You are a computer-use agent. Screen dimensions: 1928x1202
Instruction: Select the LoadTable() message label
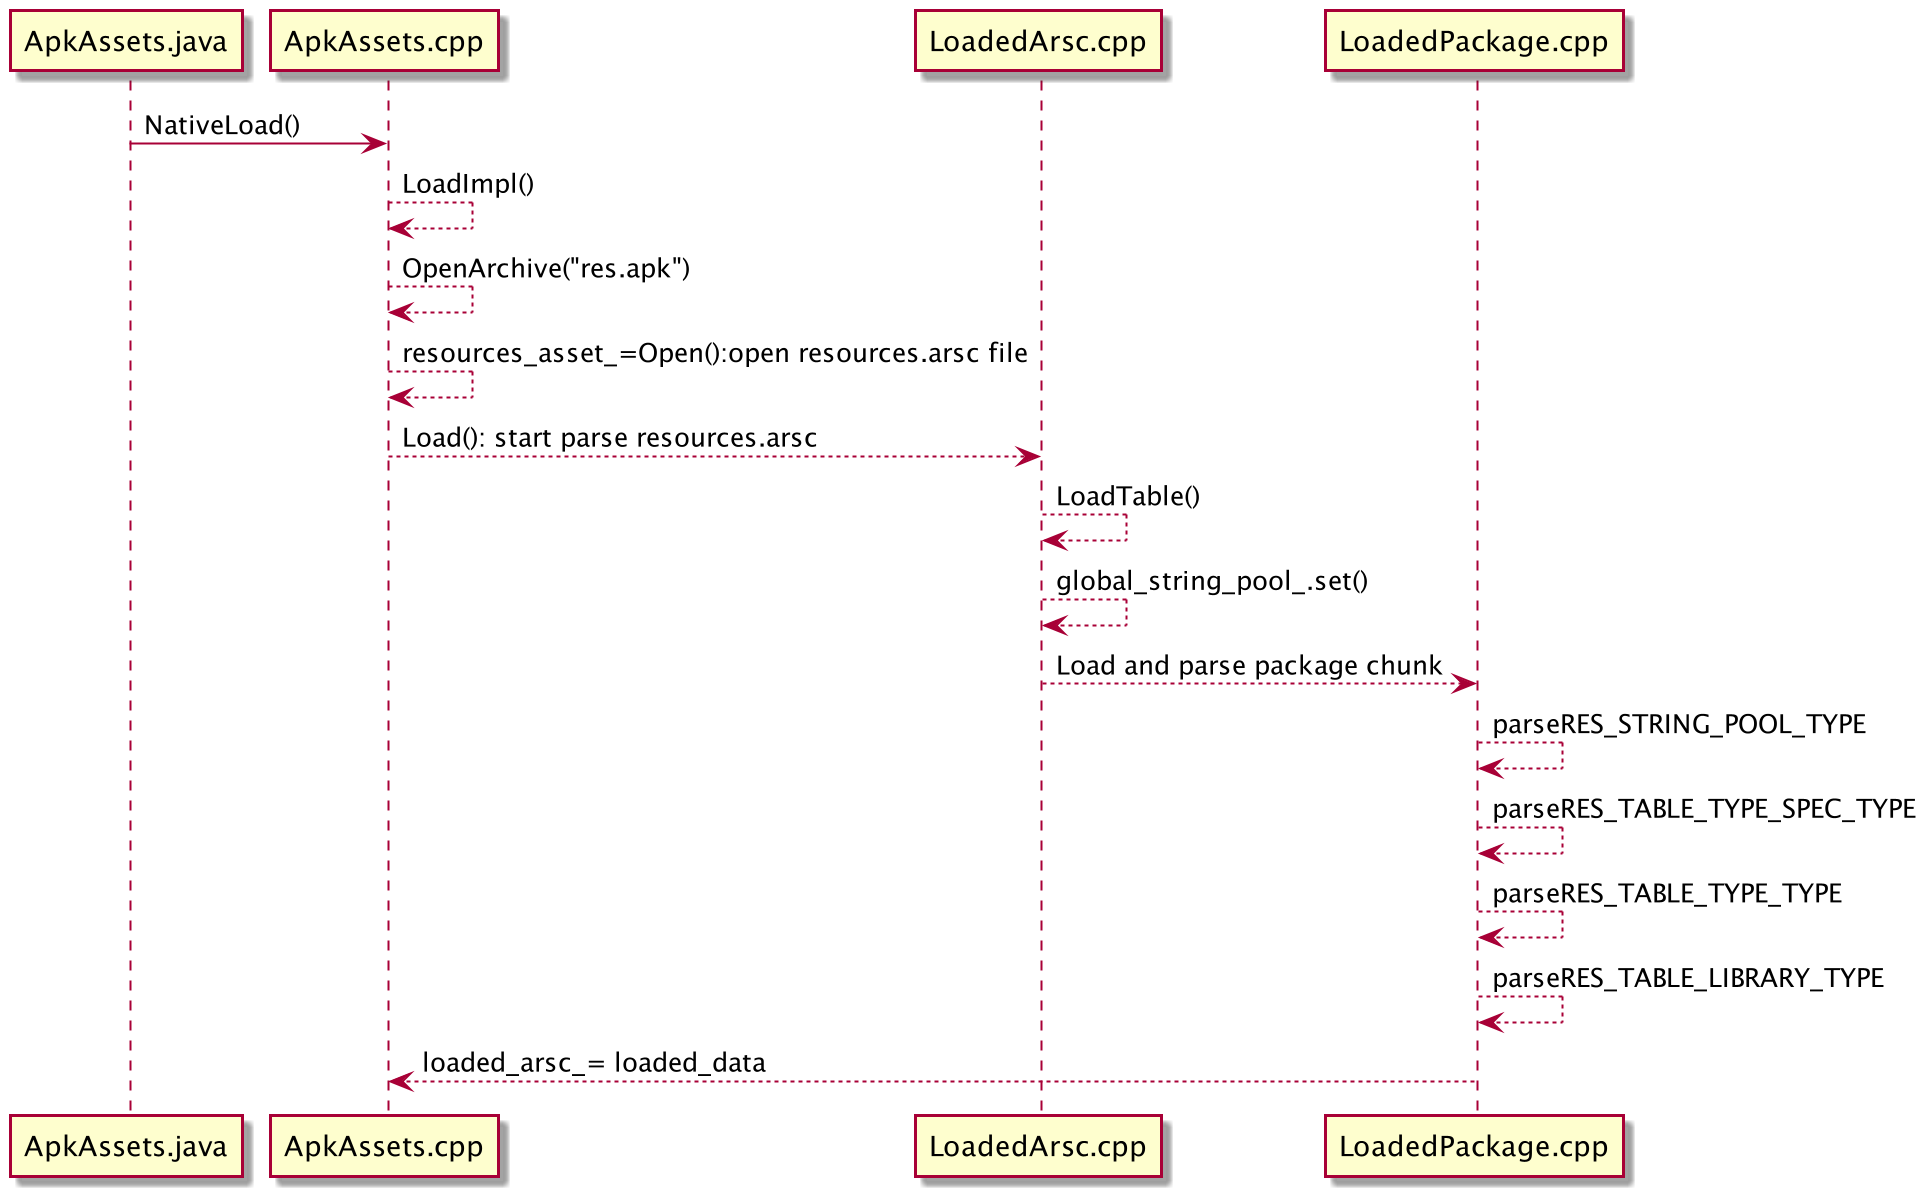pos(1128,496)
